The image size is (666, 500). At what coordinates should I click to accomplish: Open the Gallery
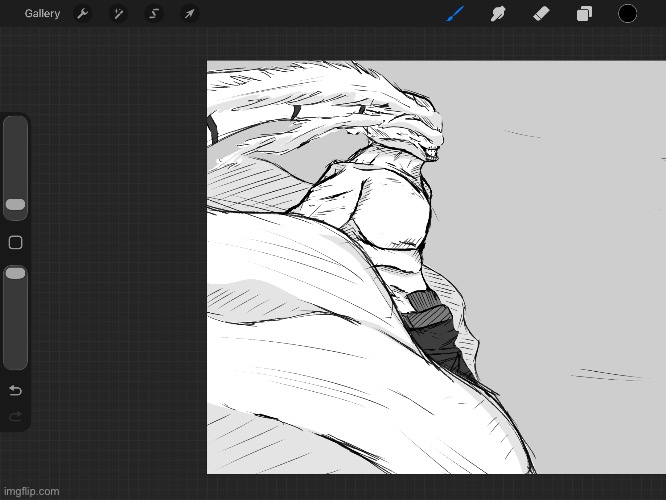click(42, 14)
